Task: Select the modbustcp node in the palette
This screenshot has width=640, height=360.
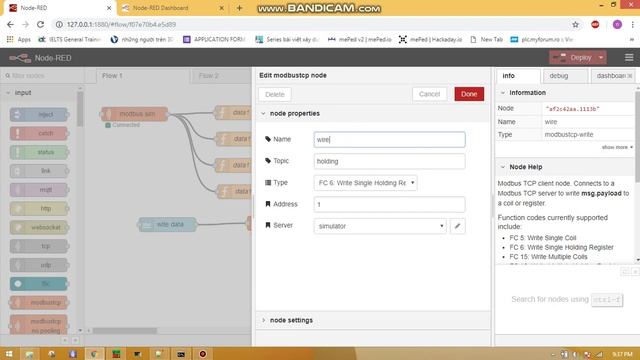Action: click(39, 302)
